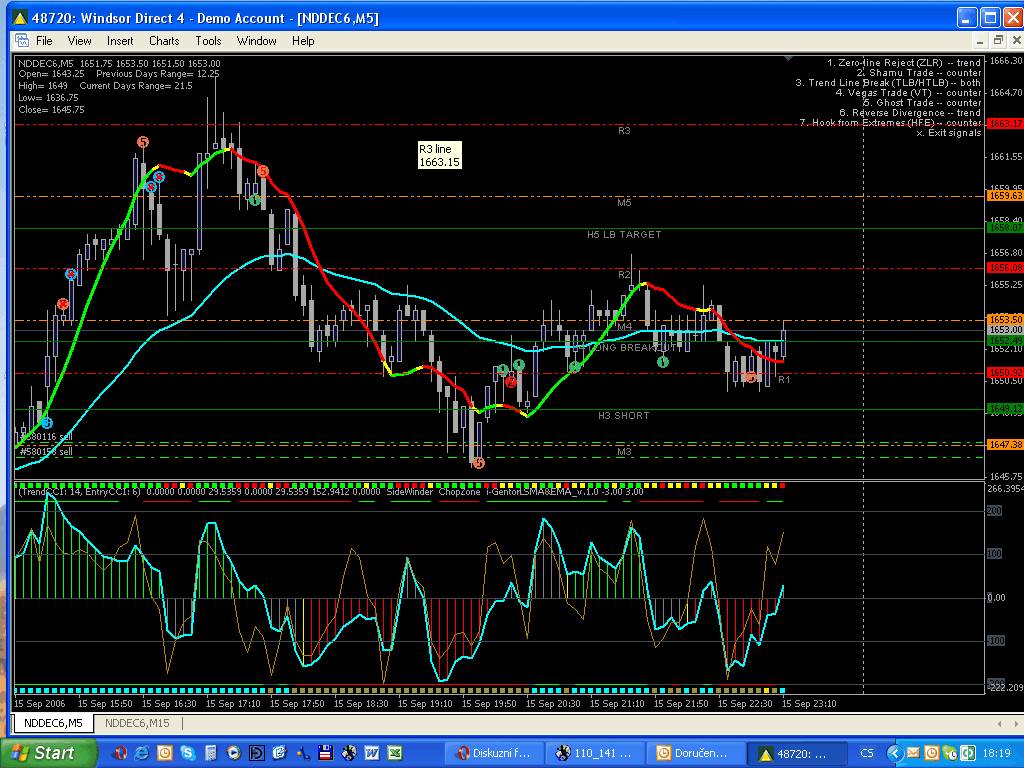Launch Skype from quick launch bar

click(x=187, y=753)
